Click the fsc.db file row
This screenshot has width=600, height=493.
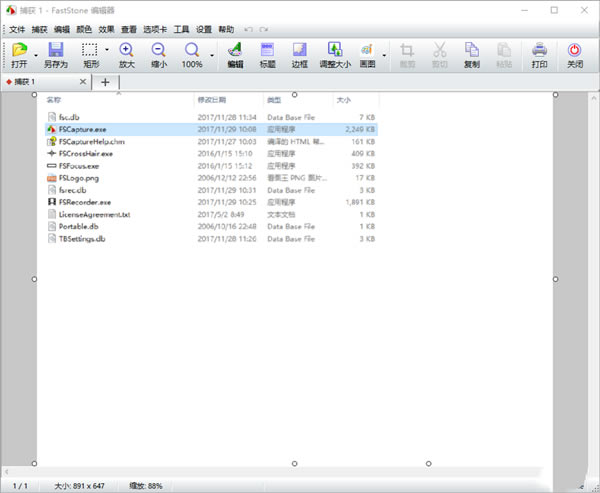pyautogui.click(x=211, y=117)
